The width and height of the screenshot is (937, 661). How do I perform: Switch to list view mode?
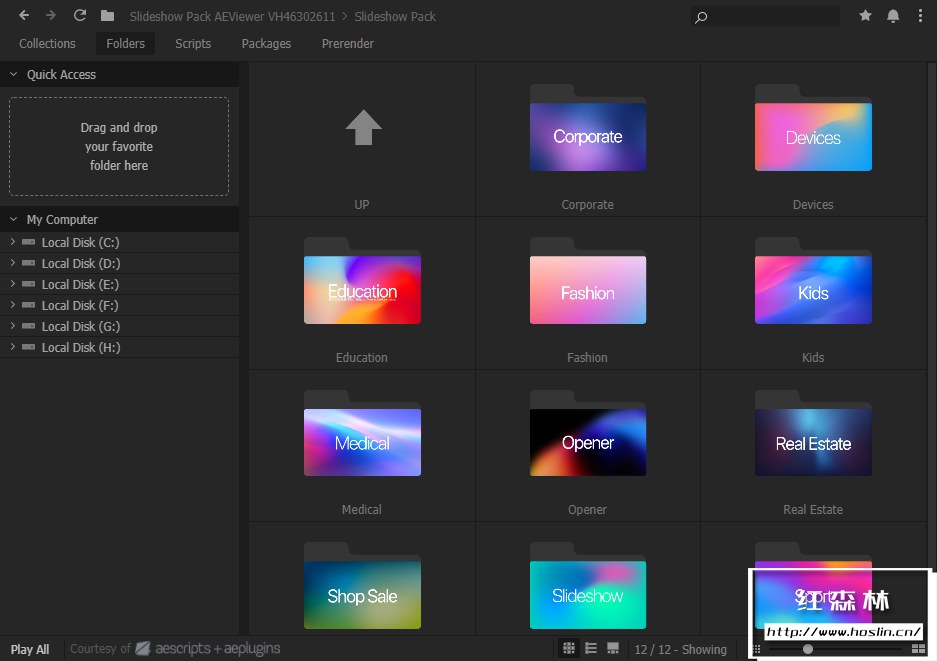pyautogui.click(x=591, y=649)
